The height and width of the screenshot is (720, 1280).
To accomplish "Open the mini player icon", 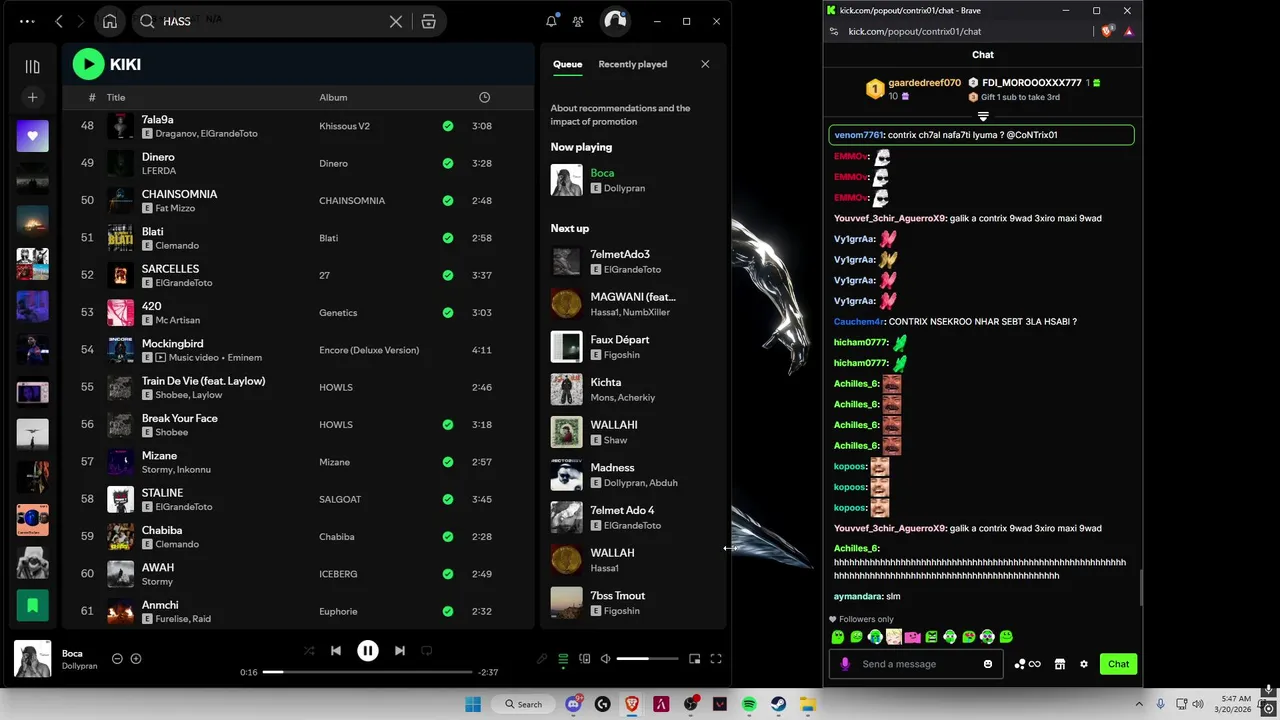I will point(695,659).
